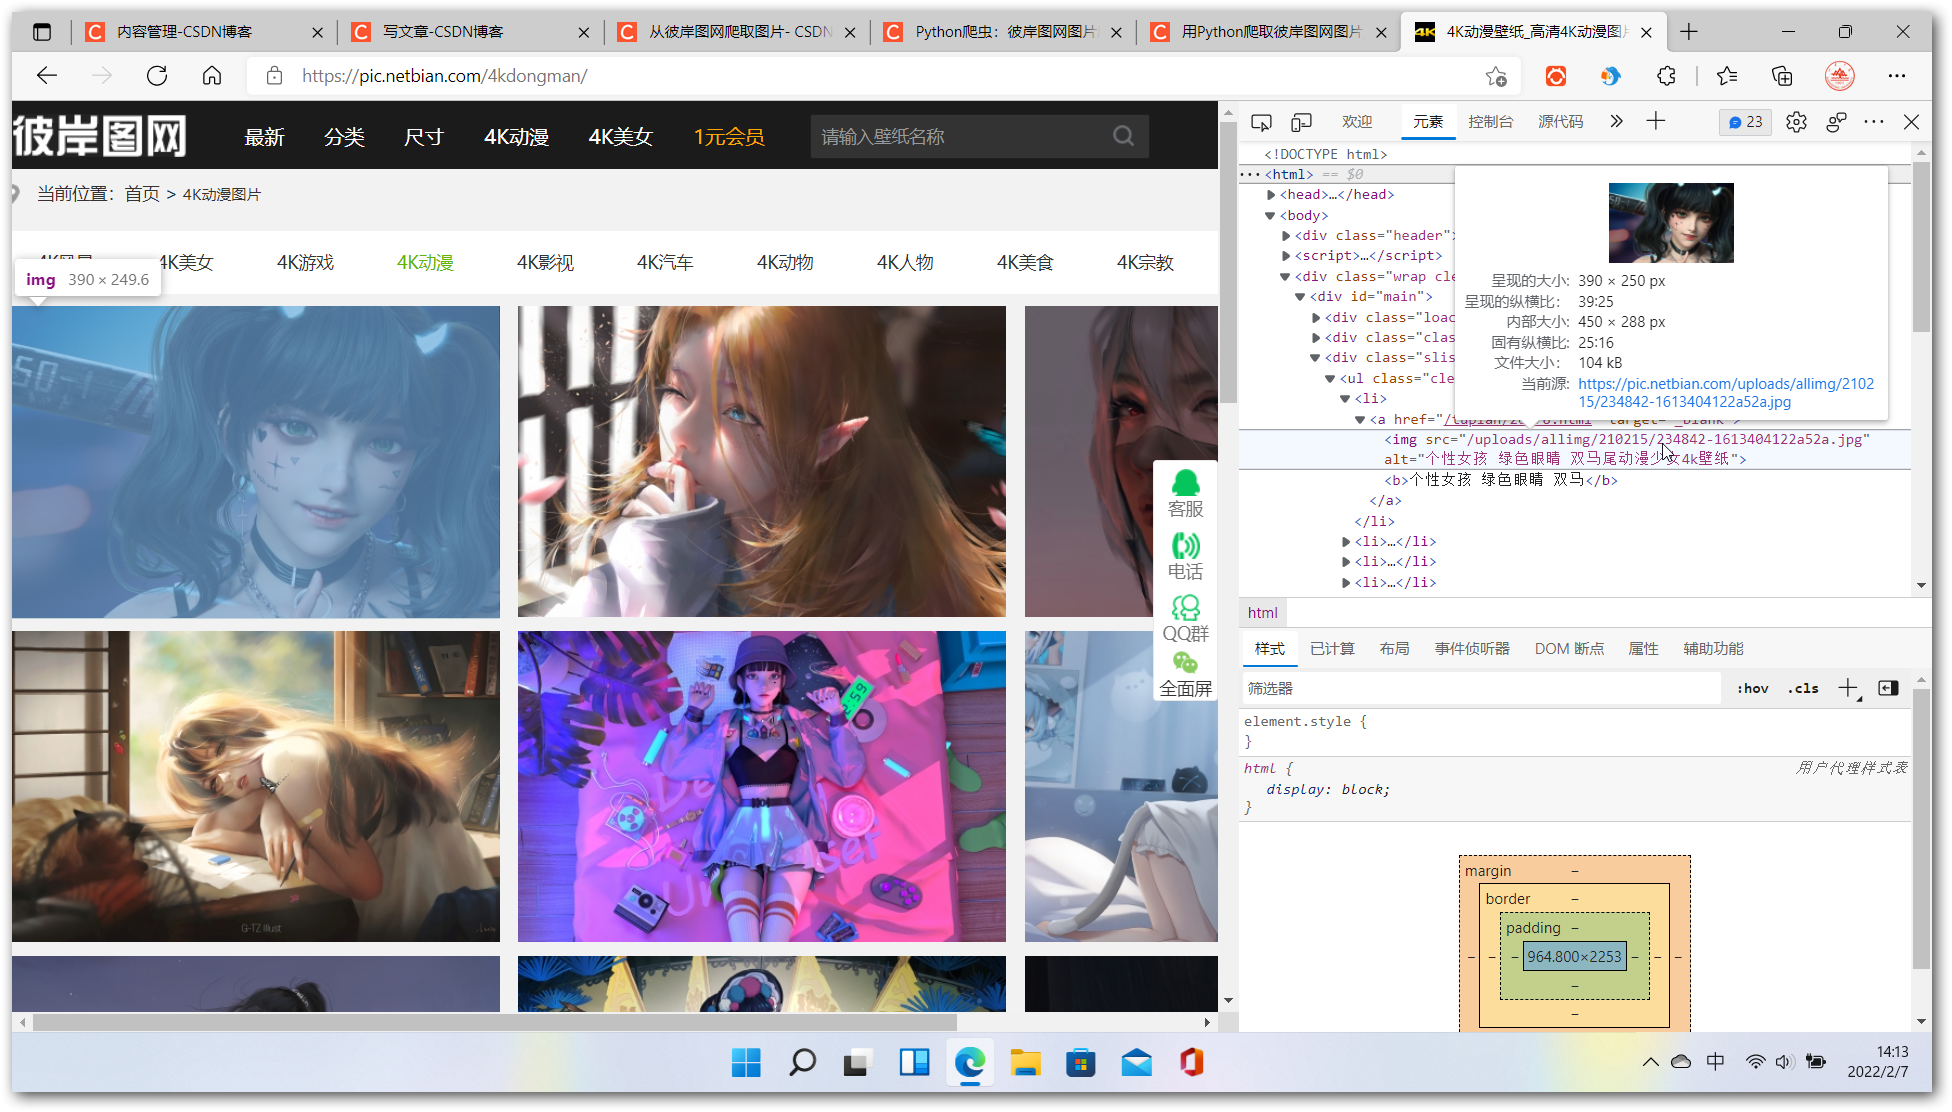Image resolution: width=1952 pixels, height=1112 pixels.
Task: Open favorites list icon in toolbar
Action: click(x=1727, y=76)
